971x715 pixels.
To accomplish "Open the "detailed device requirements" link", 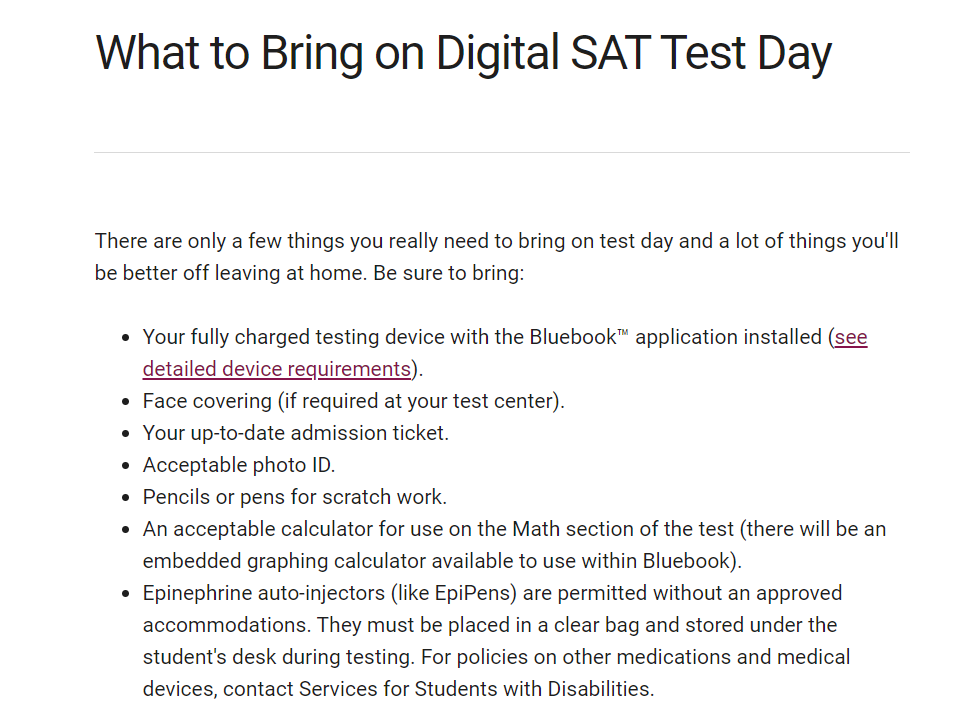I will click(x=277, y=369).
